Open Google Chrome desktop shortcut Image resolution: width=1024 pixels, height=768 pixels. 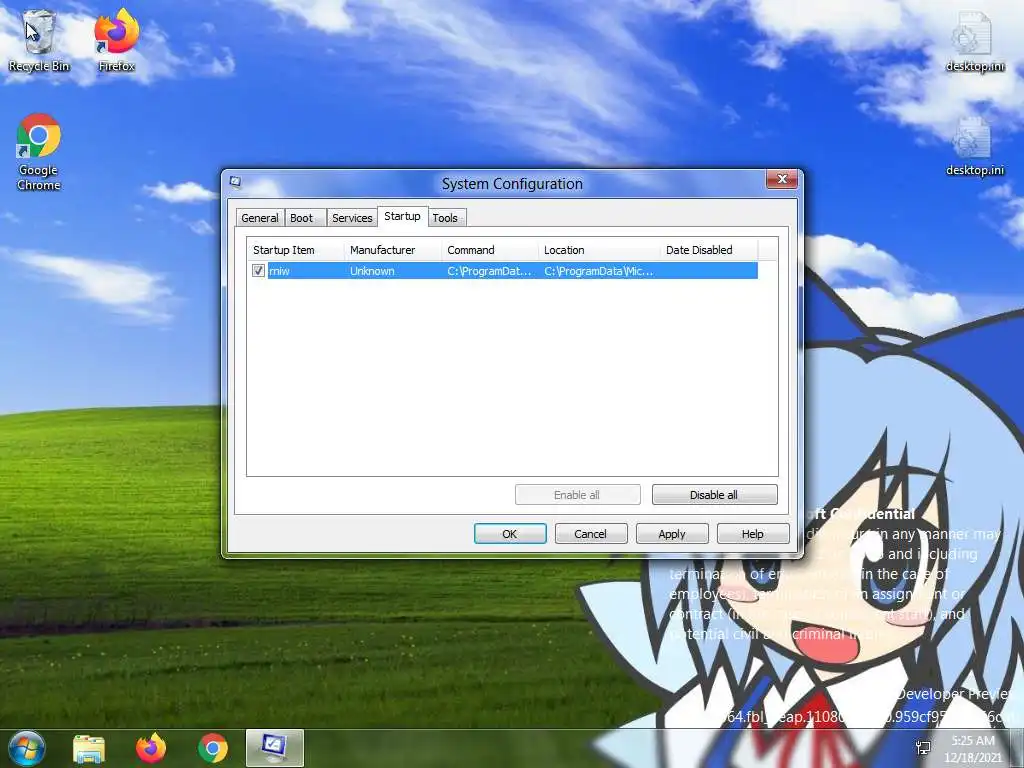click(39, 152)
